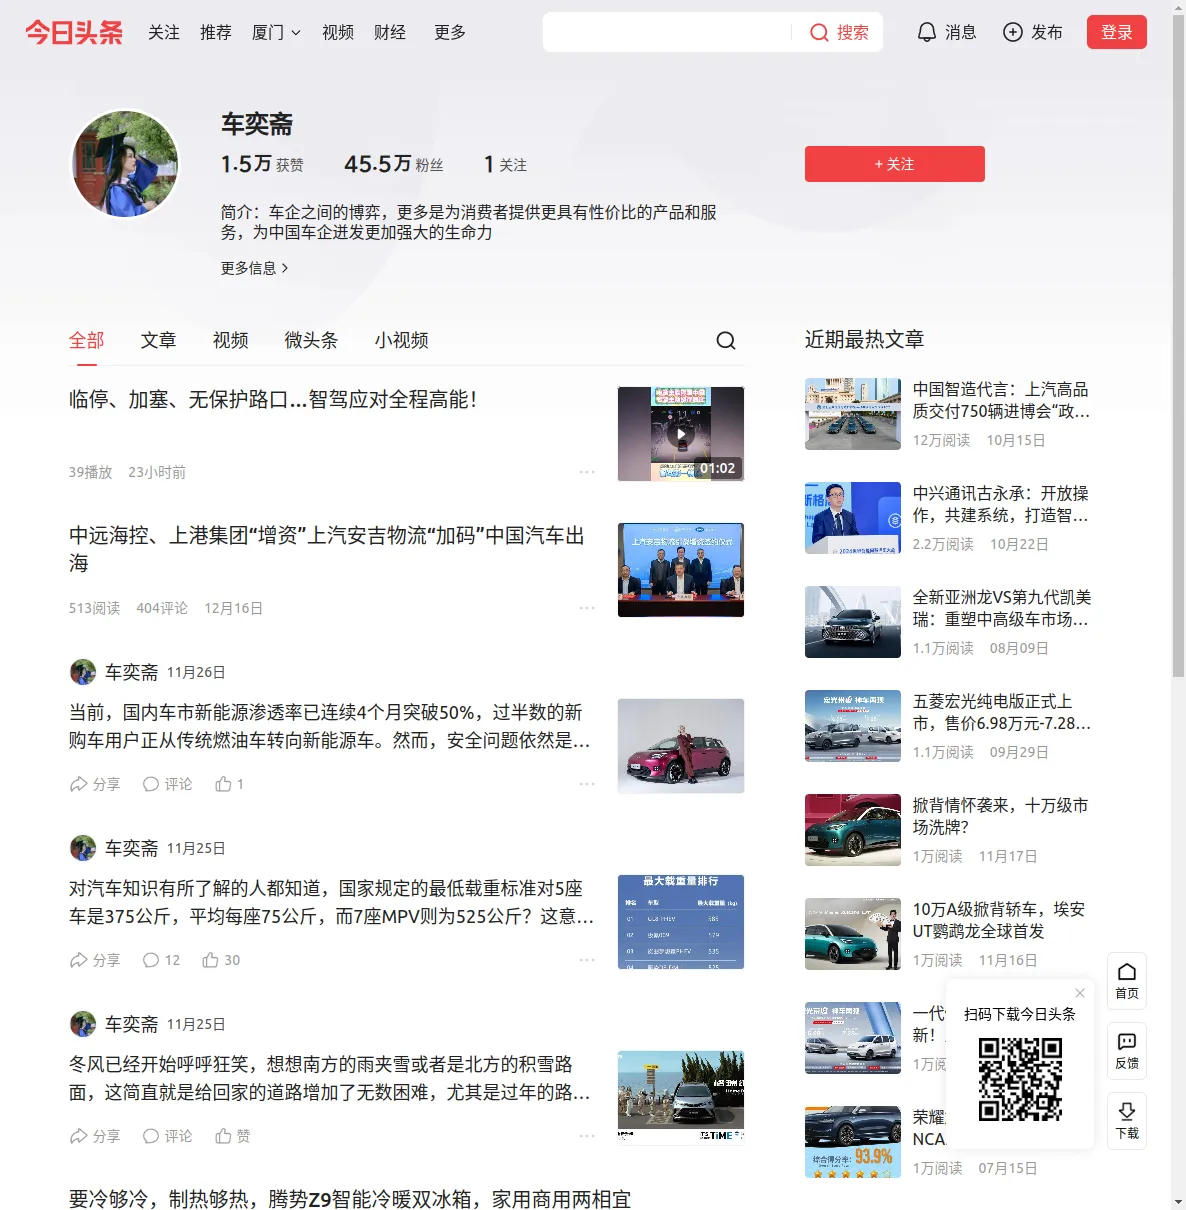Open 关注 in the top navigation
Viewport: 1186px width, 1210px height.
coord(164,32)
